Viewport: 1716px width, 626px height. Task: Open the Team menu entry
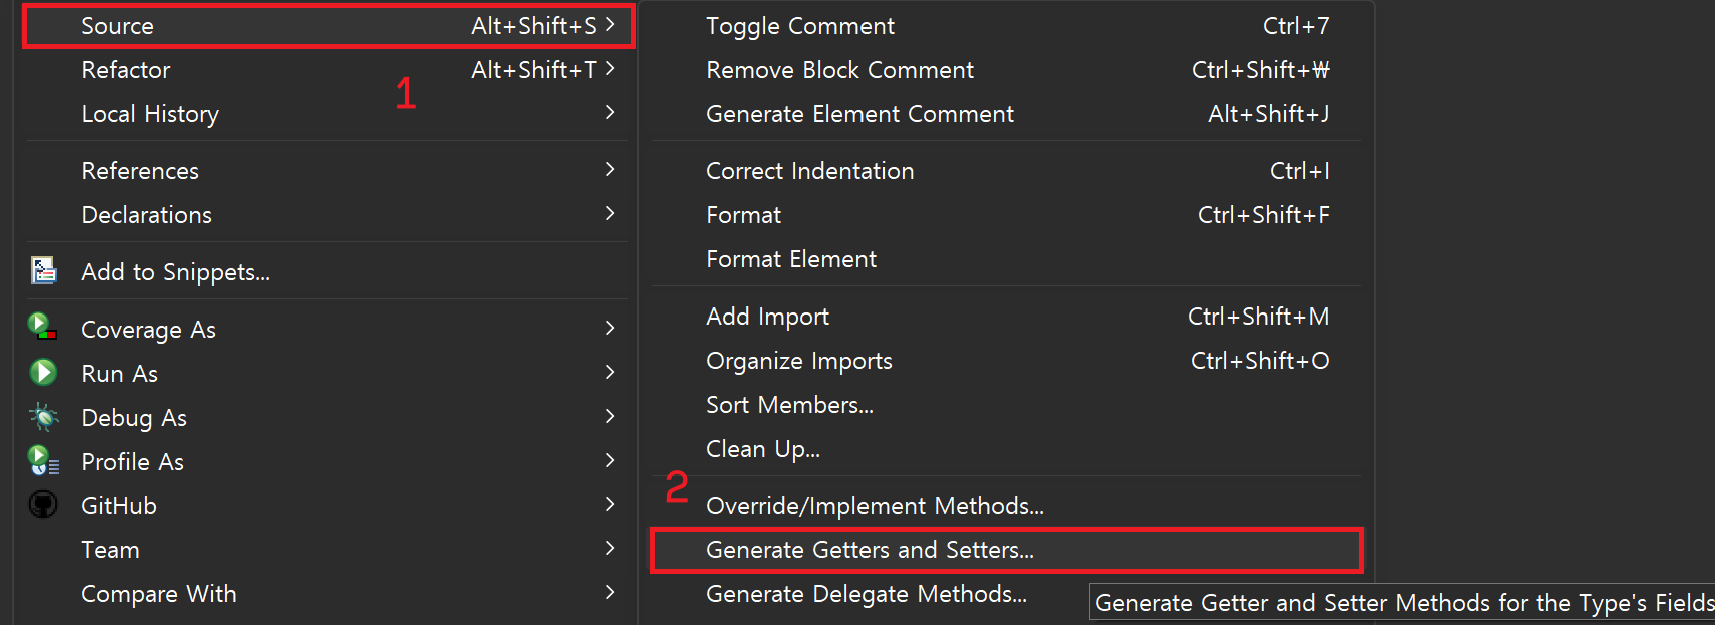(328, 550)
